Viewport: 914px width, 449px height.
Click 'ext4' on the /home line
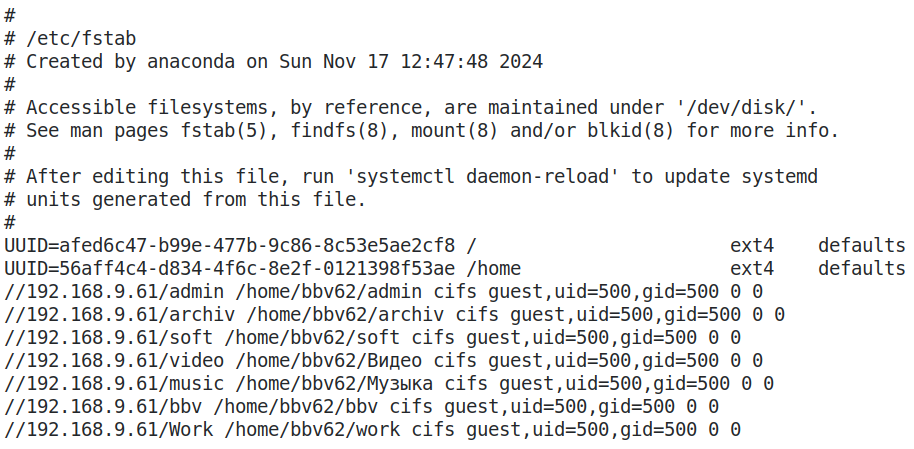pos(752,268)
